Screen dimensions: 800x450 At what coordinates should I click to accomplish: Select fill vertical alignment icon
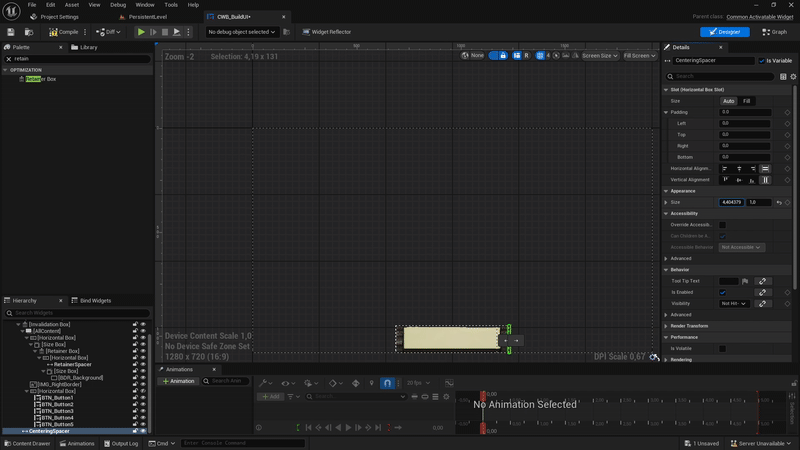click(765, 180)
